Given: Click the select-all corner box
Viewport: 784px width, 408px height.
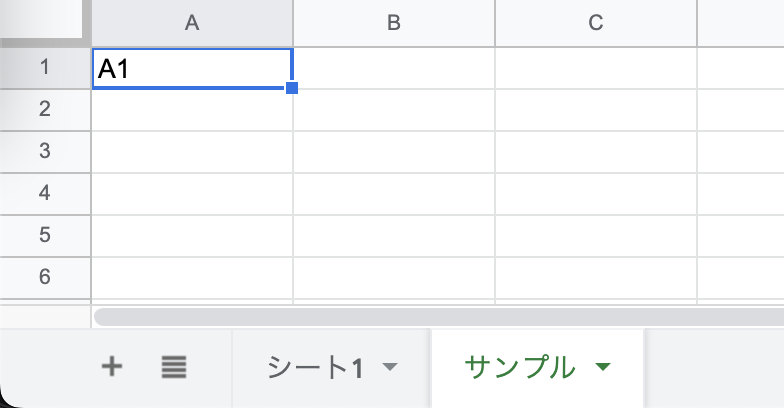Looking at the screenshot, I should point(44,23).
